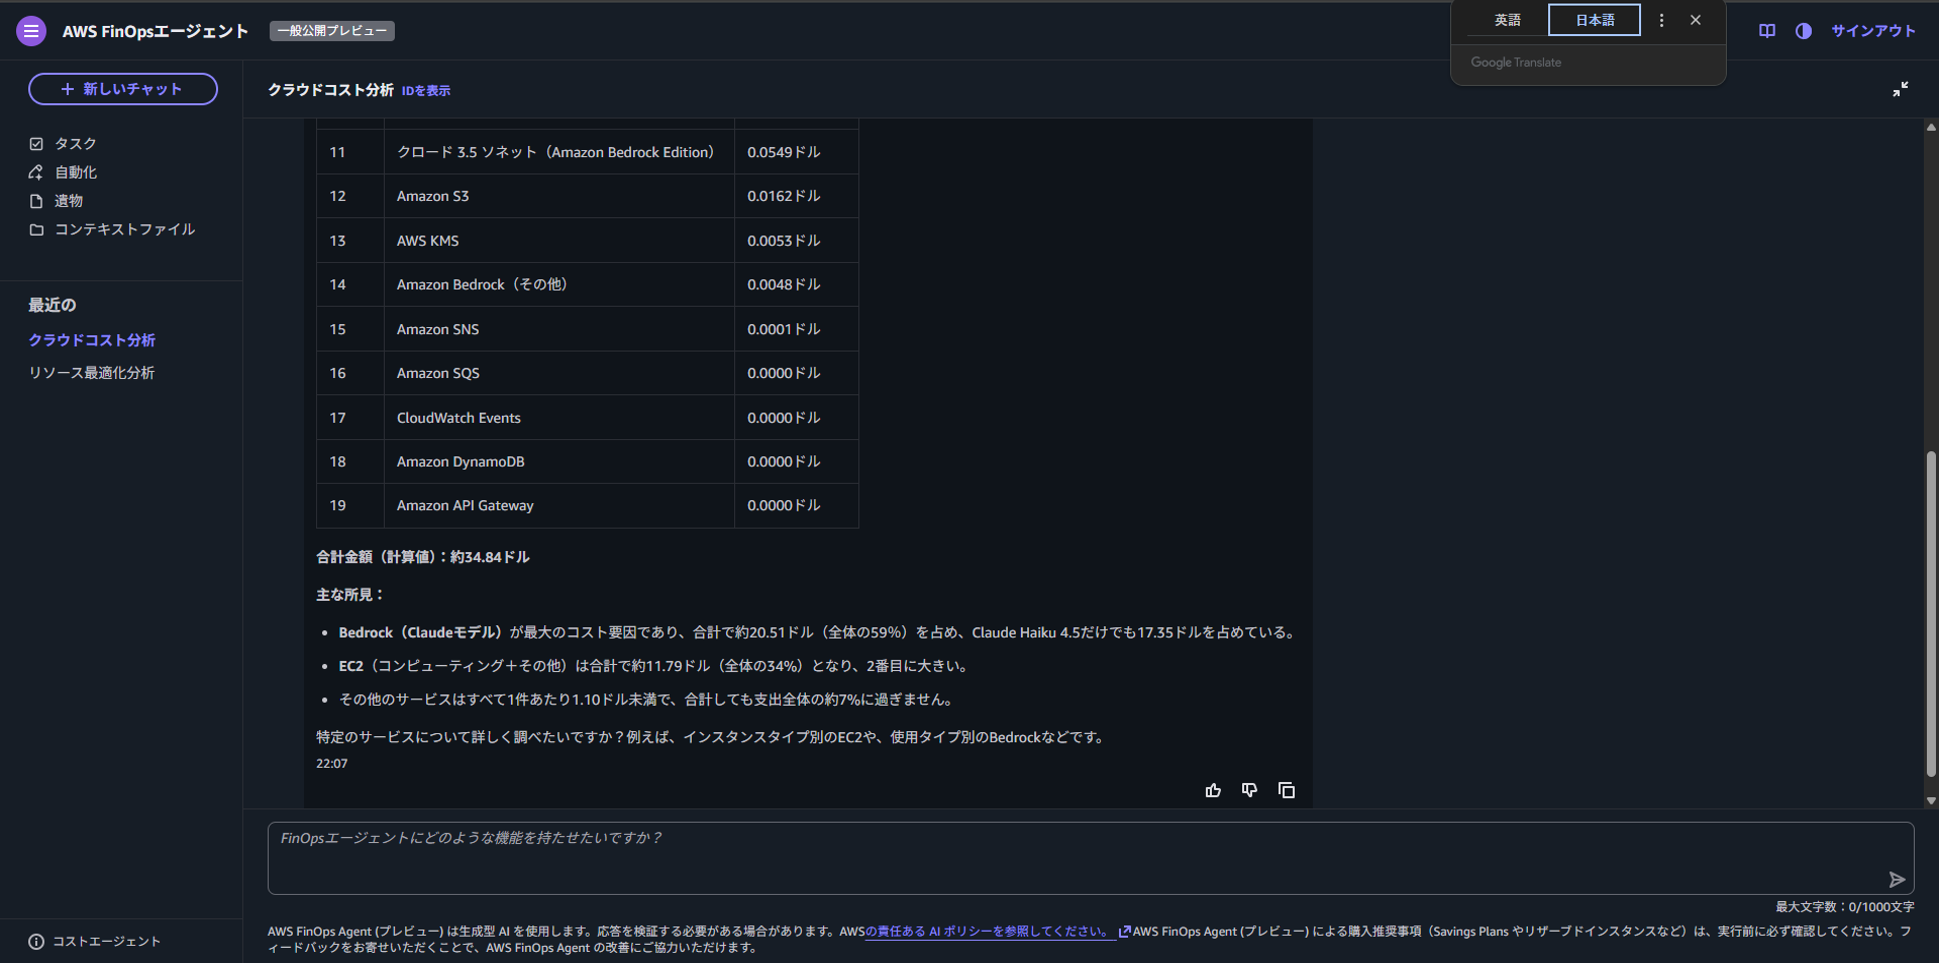Click IDを表示 link
1939x963 pixels.
[426, 91]
